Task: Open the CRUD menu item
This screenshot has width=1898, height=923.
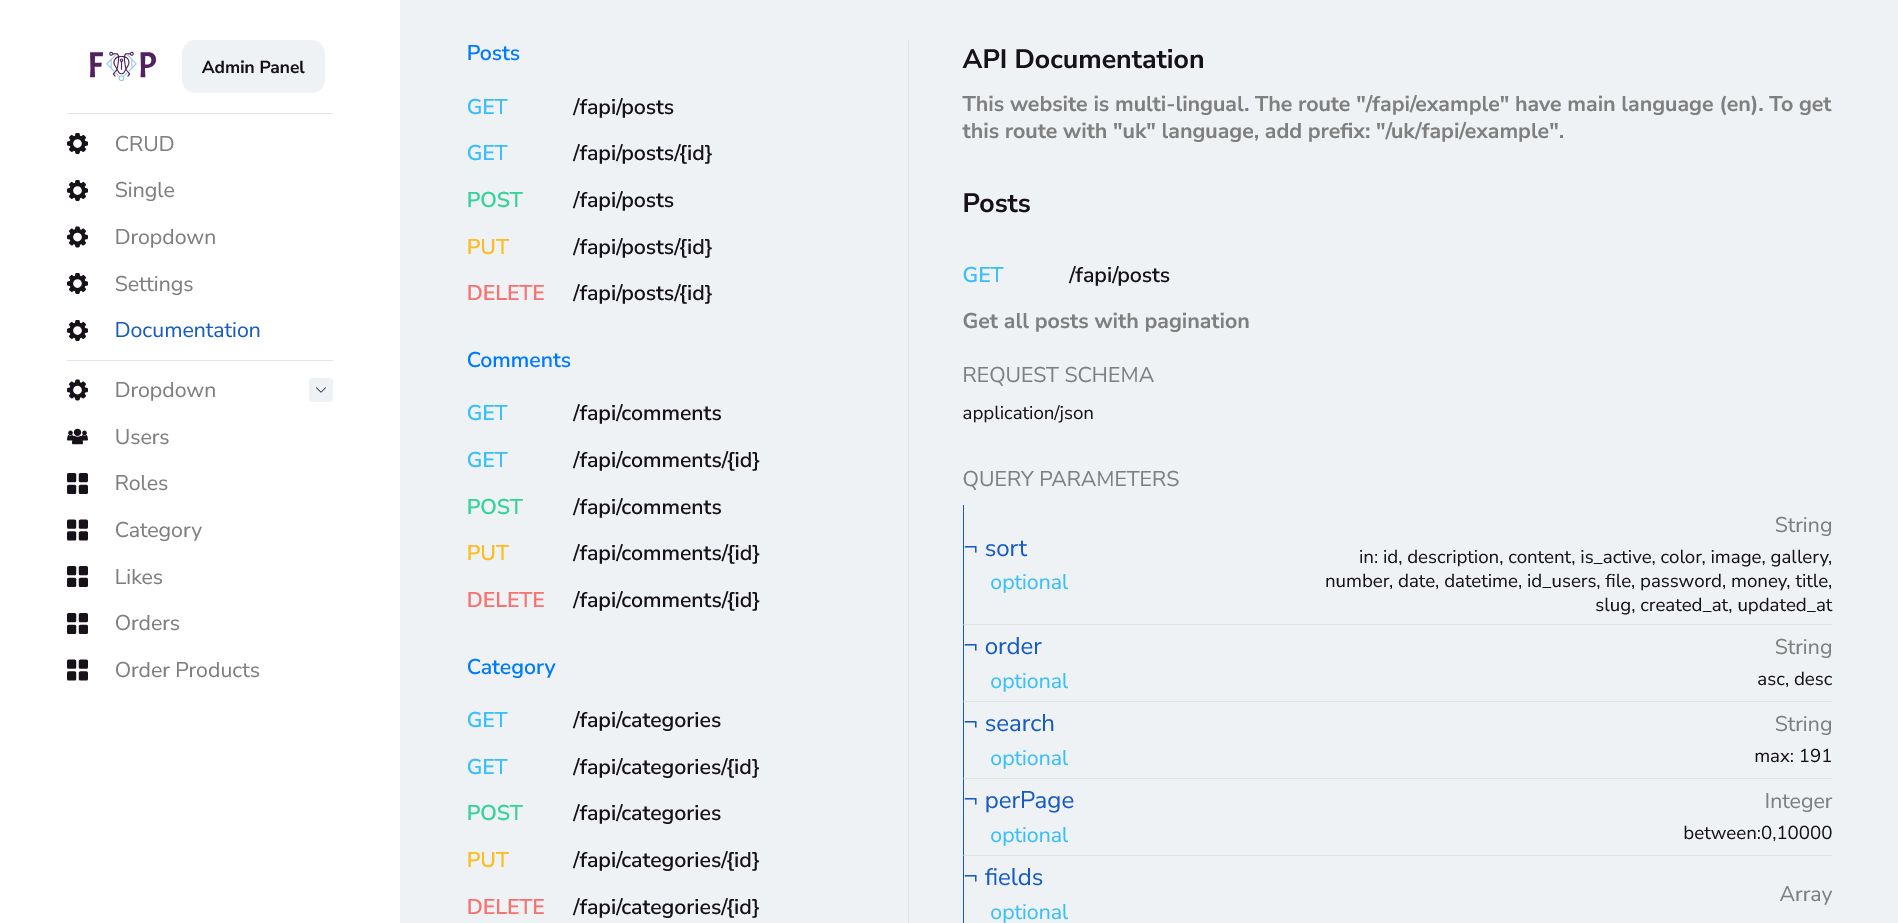Action: click(x=144, y=144)
